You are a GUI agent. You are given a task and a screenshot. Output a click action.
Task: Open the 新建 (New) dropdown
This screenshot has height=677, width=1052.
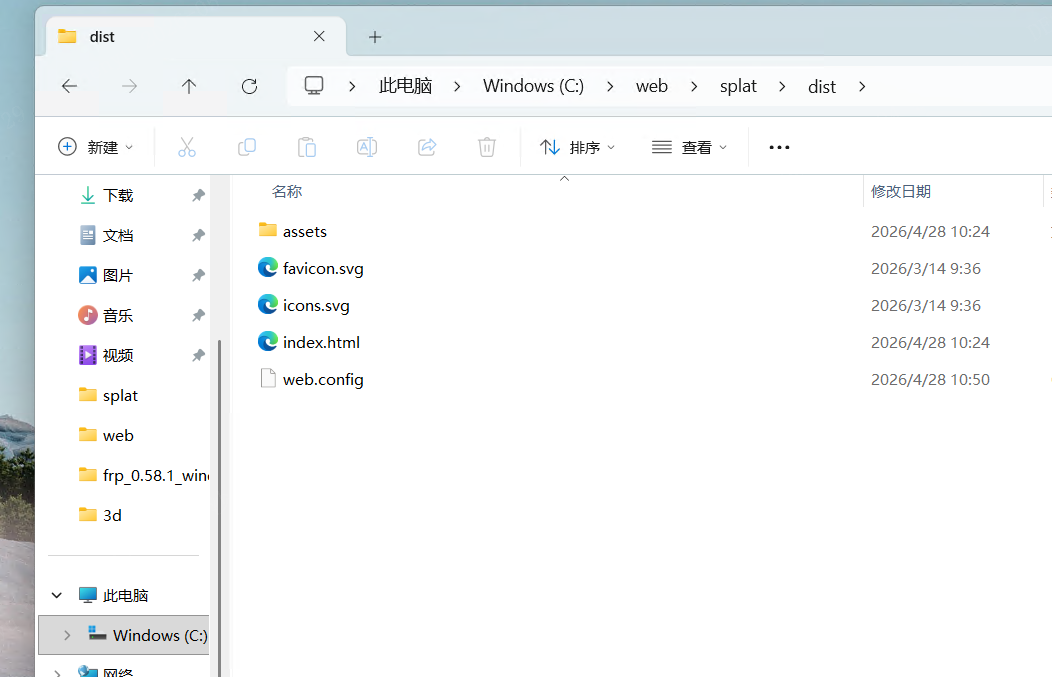pos(96,147)
